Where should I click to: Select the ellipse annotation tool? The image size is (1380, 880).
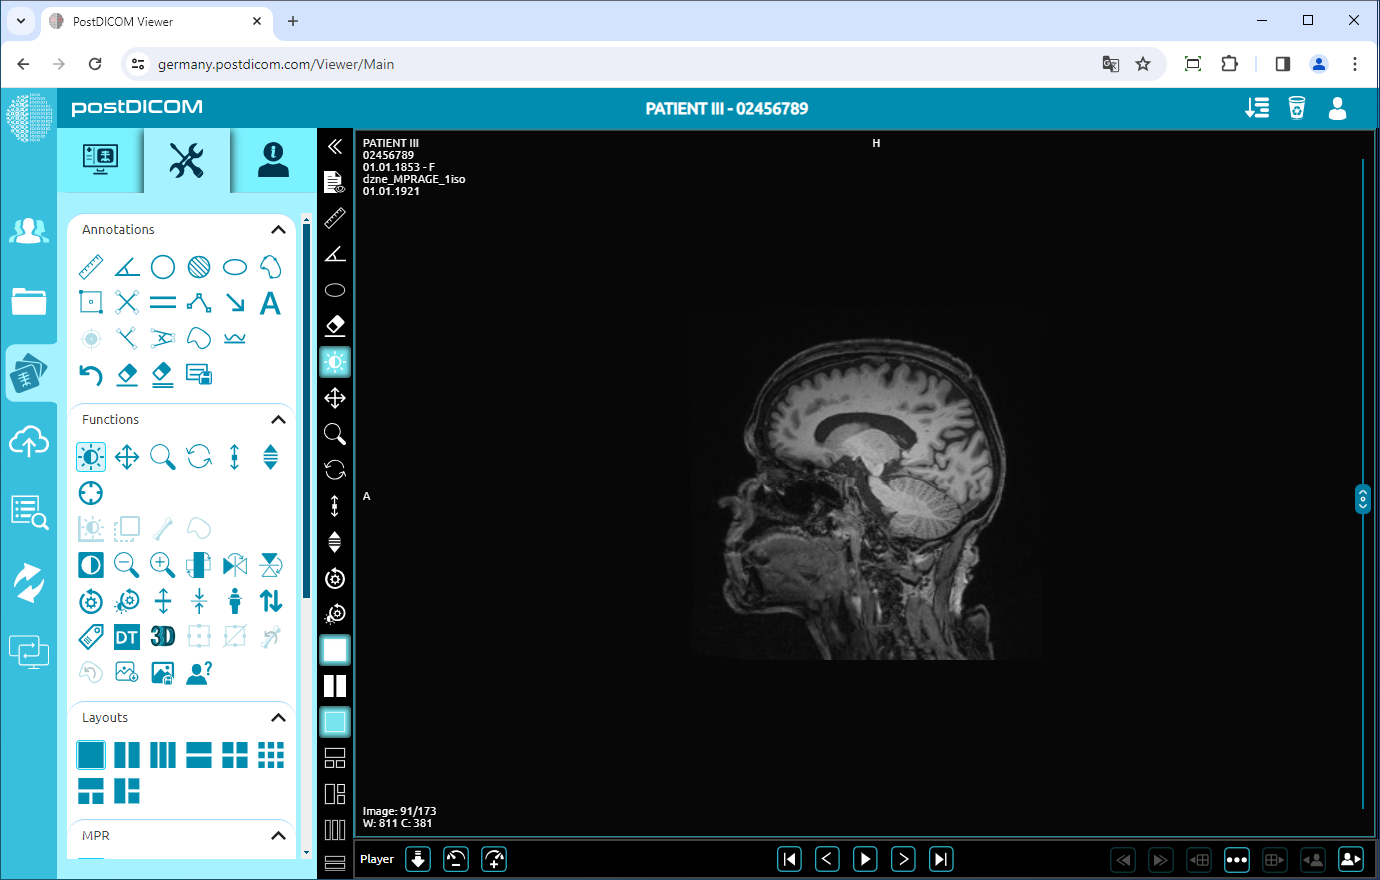[x=234, y=266]
